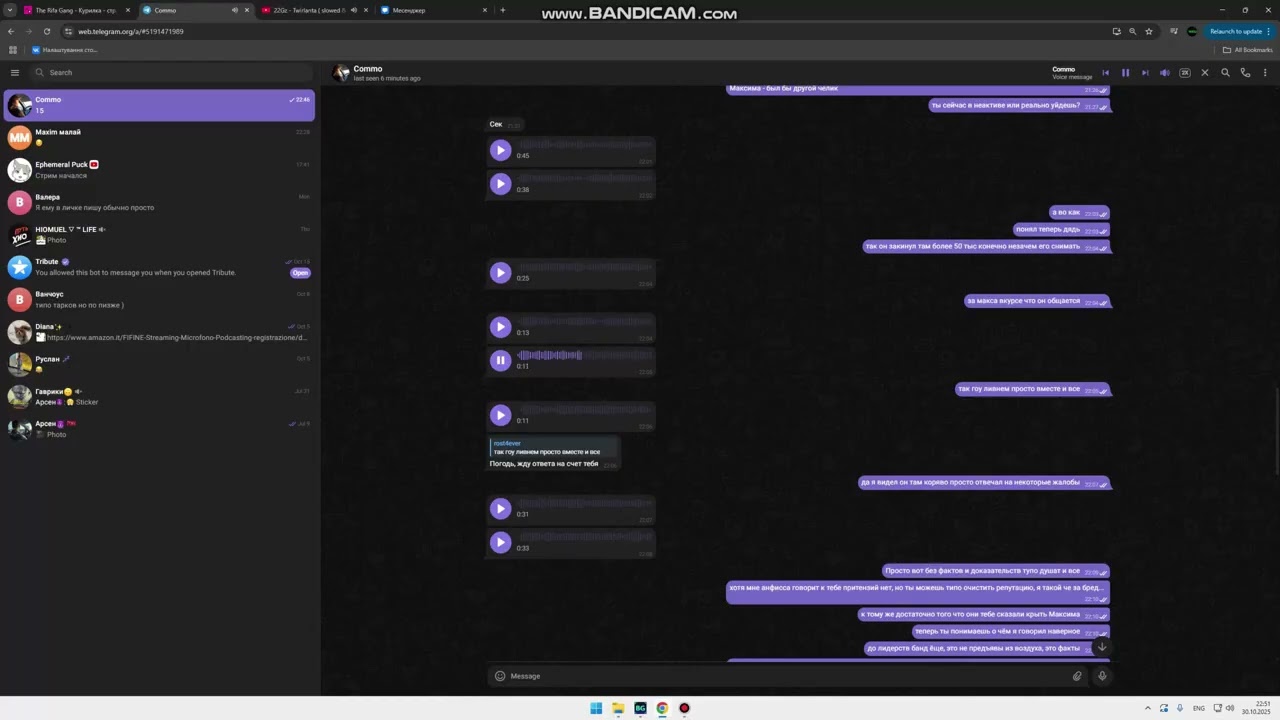Record a voice message with microphone

pyautogui.click(x=1102, y=676)
